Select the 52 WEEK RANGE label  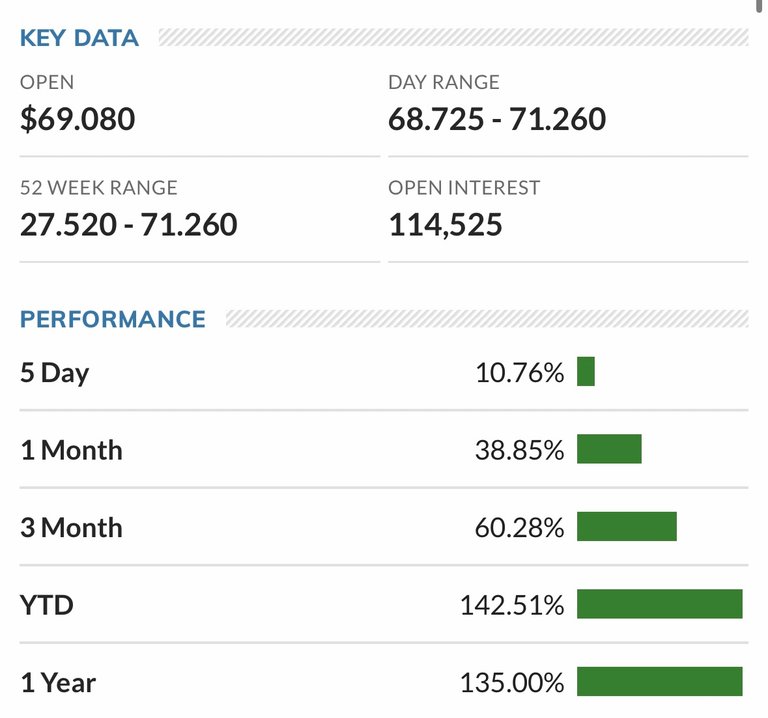(99, 187)
